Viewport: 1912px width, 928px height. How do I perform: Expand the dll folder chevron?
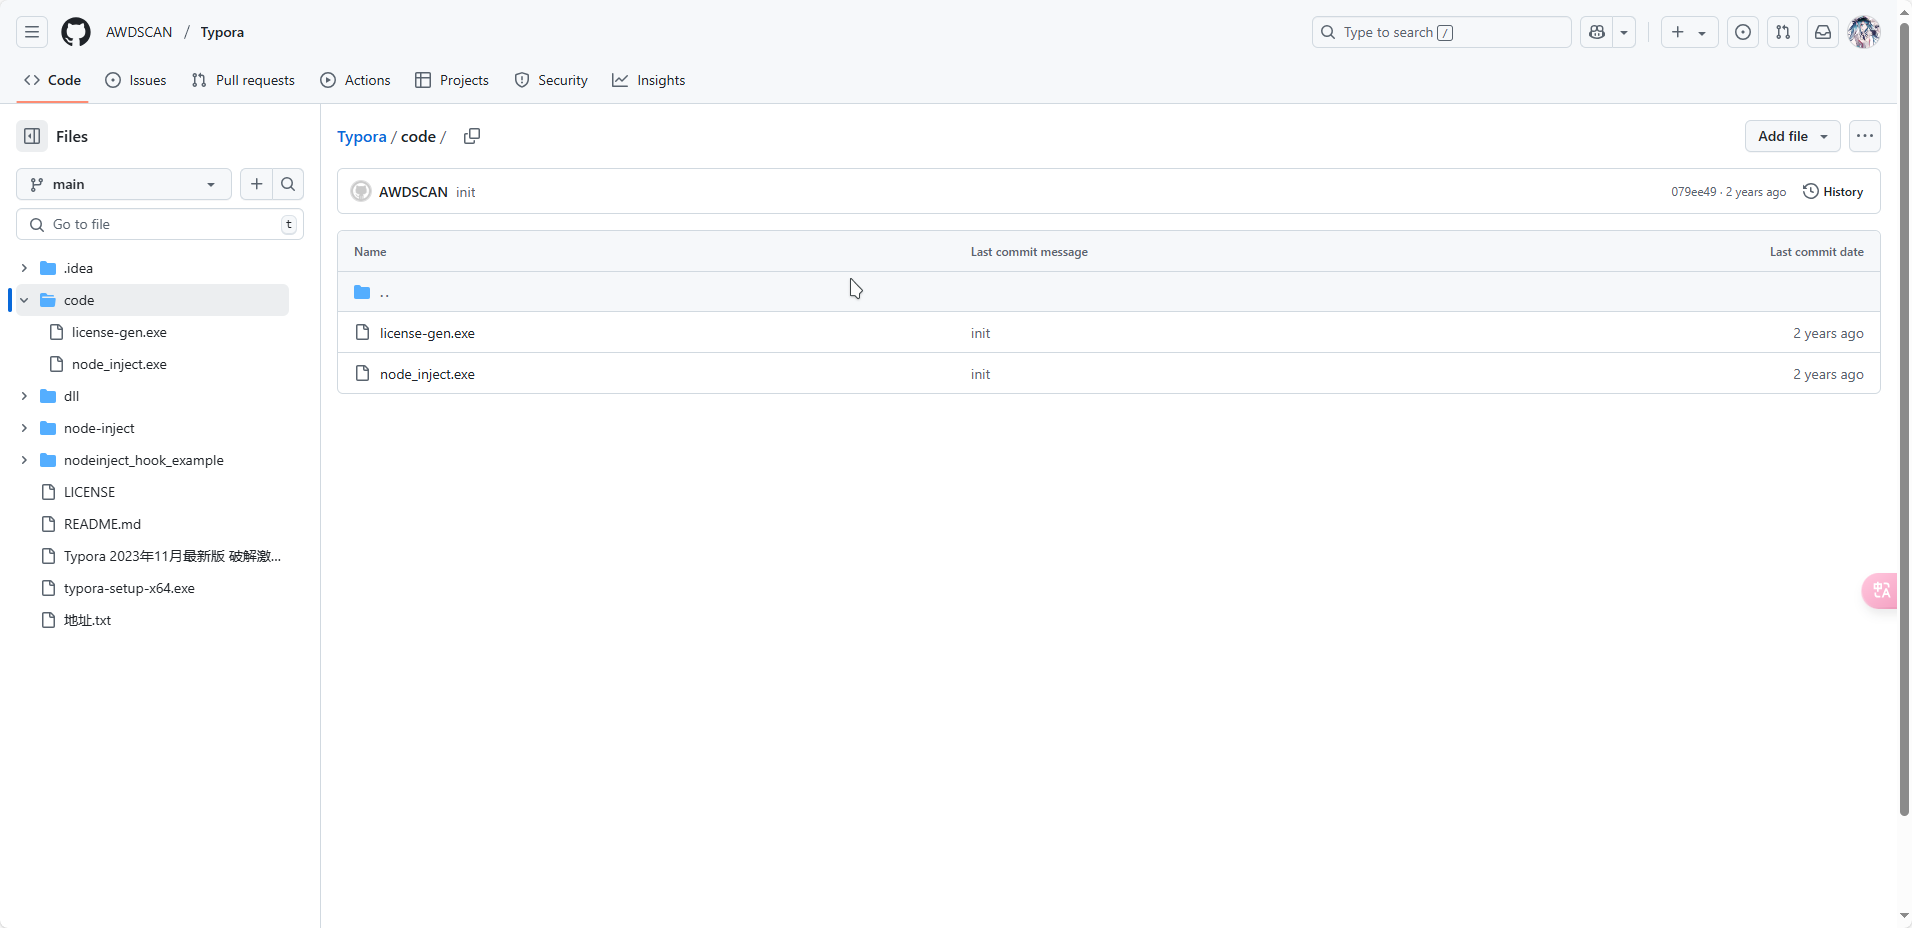coord(24,396)
